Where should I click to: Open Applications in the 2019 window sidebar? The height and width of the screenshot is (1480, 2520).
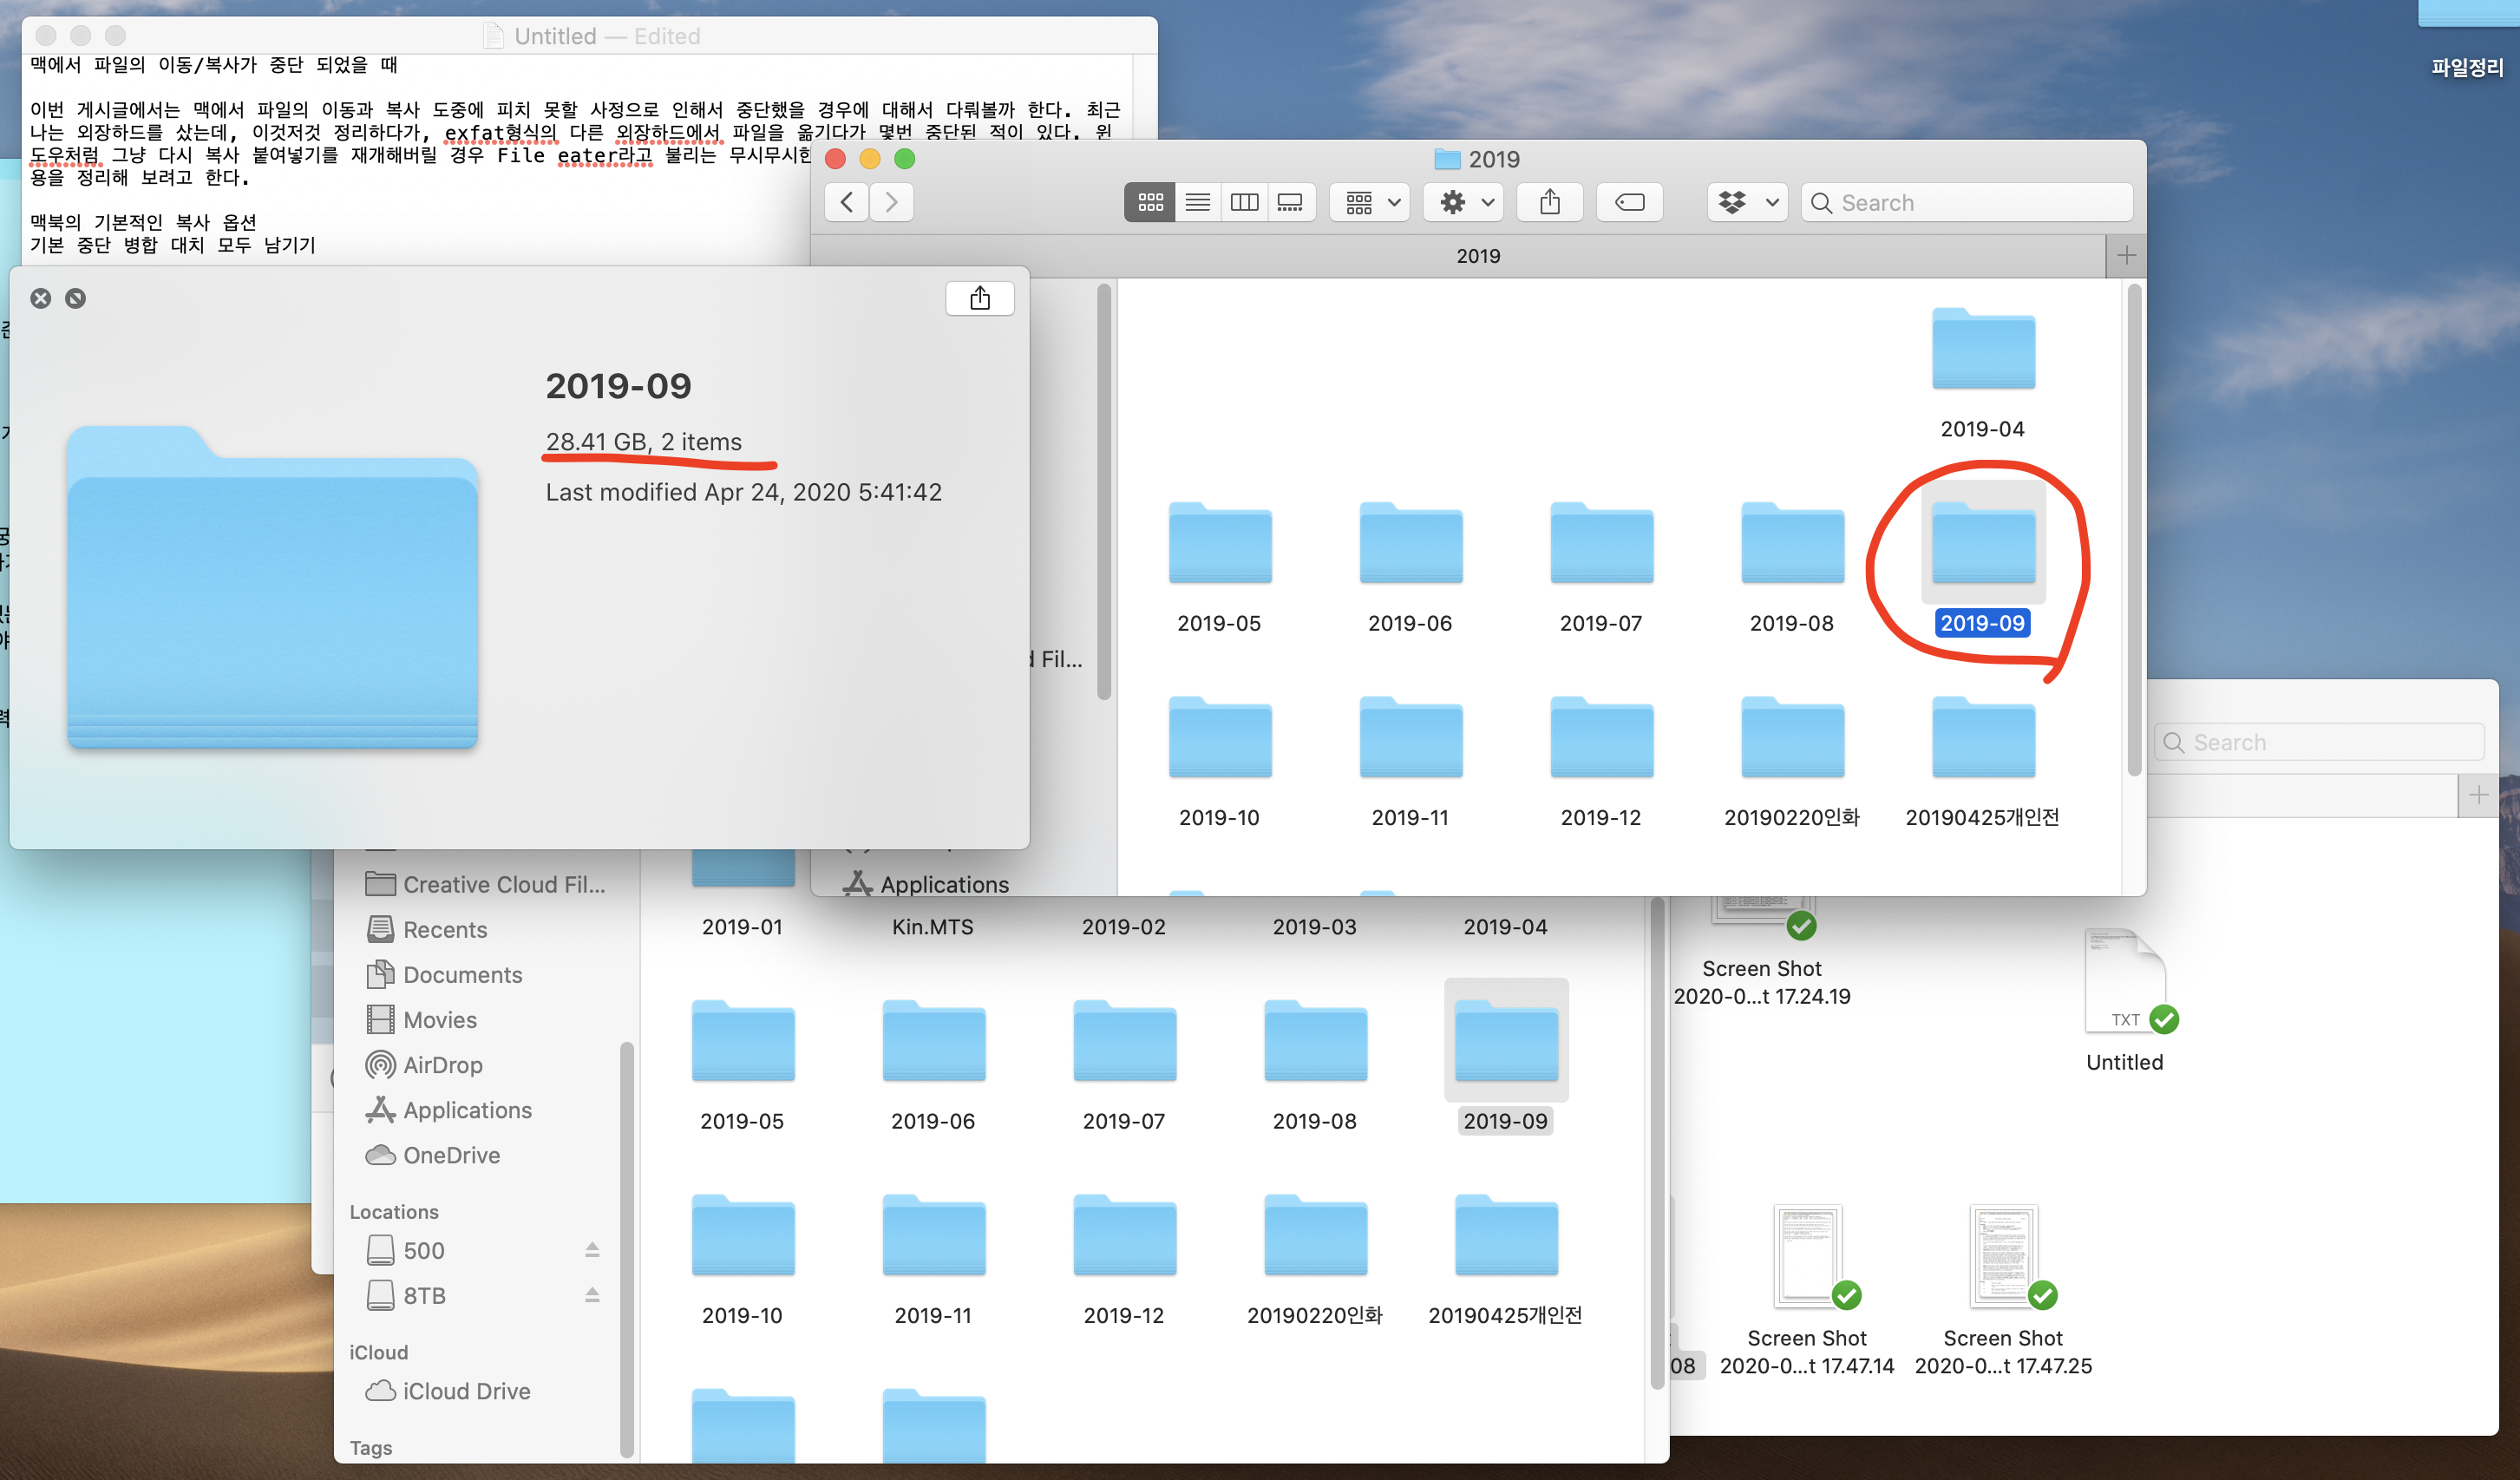(926, 884)
